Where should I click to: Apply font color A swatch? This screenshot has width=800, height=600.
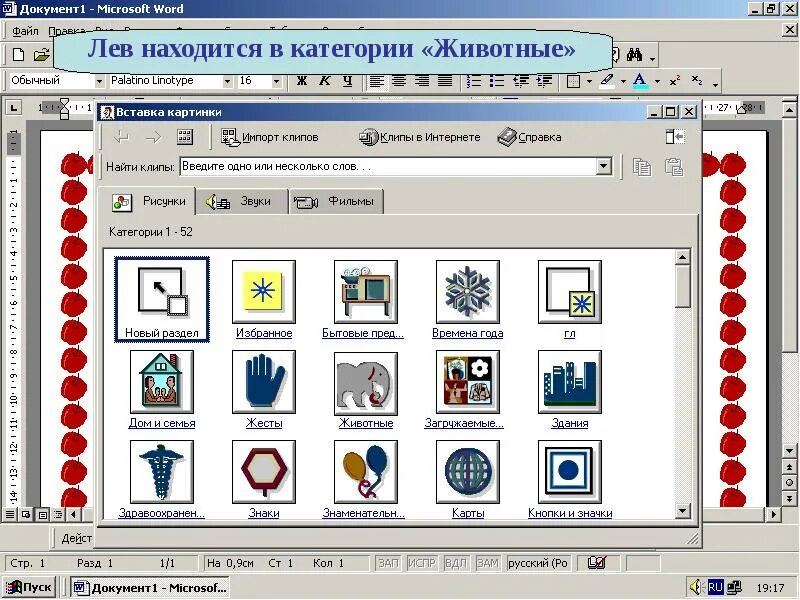click(640, 81)
